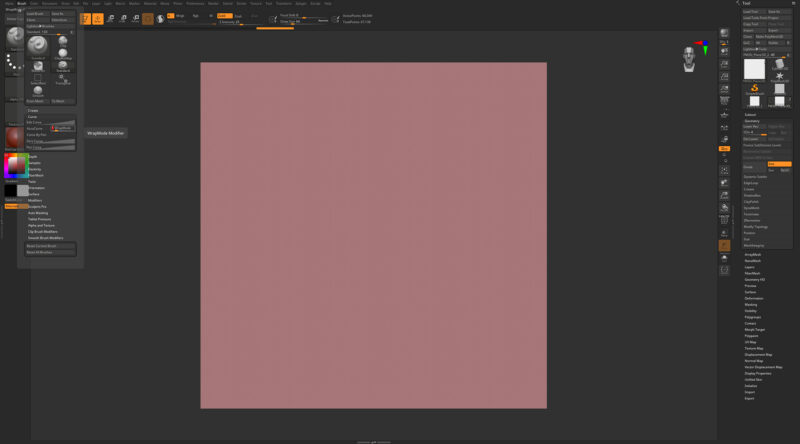Toggle the Zadd button
Image resolution: width=800 pixels, height=444 pixels.
click(224, 16)
